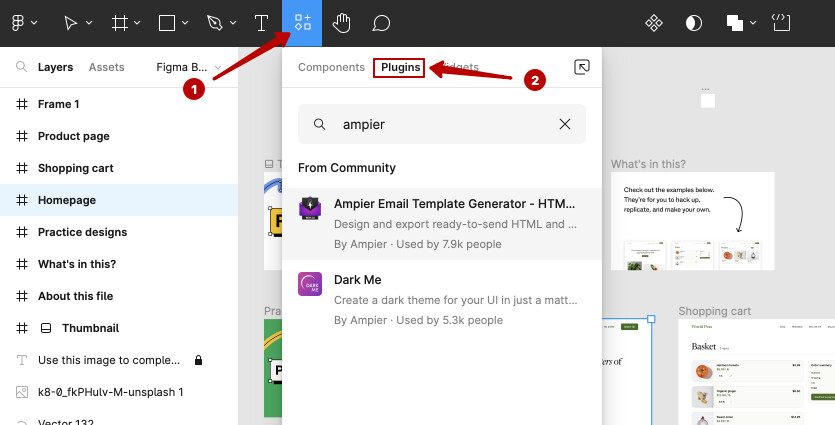Click the Shopping cart canvas frame label
835x425 pixels.
coord(715,311)
